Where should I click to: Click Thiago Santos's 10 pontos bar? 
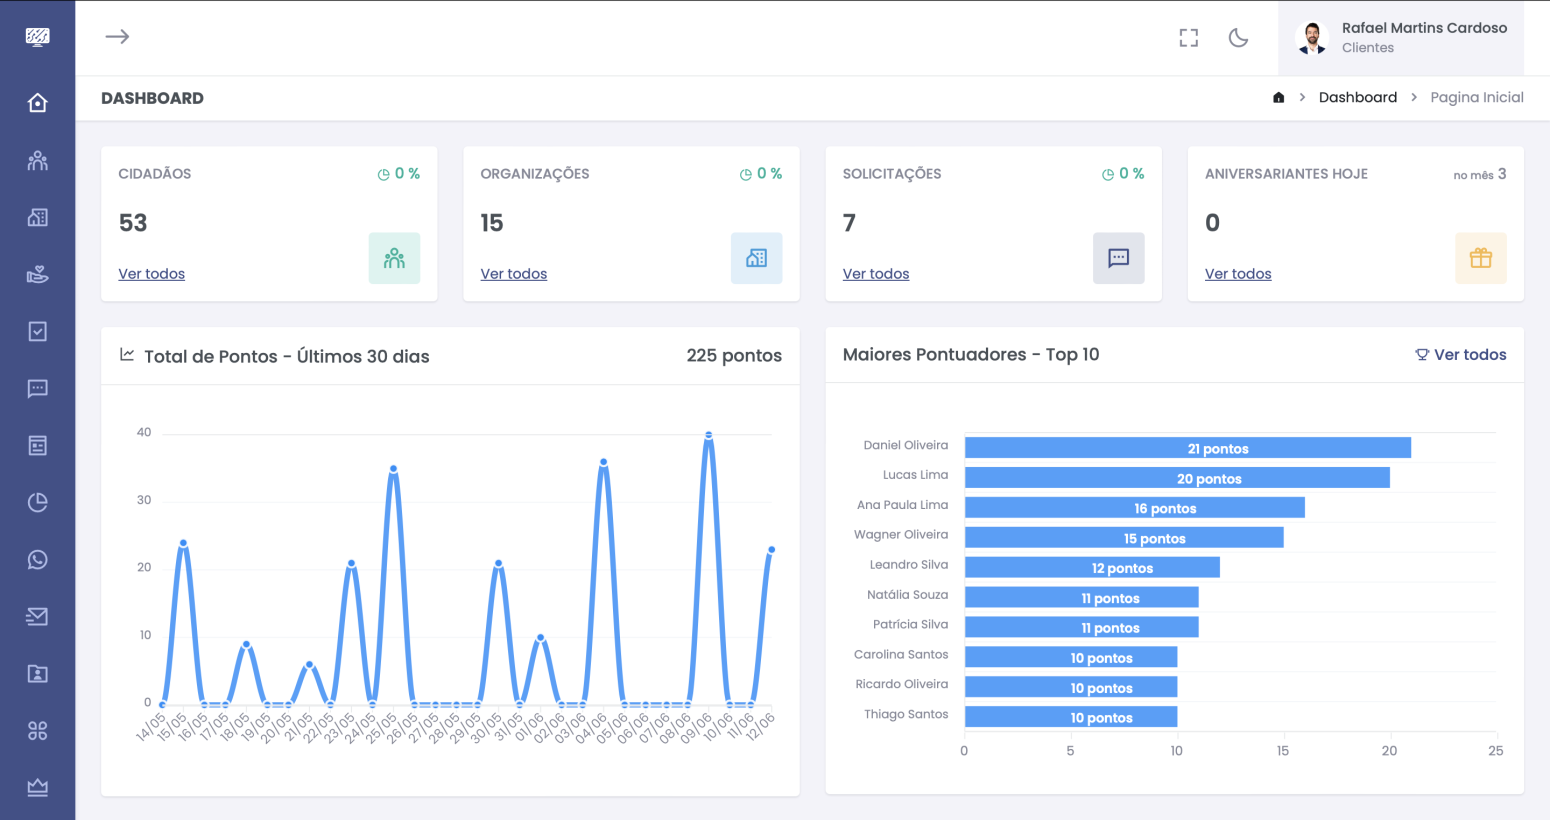[1071, 717]
